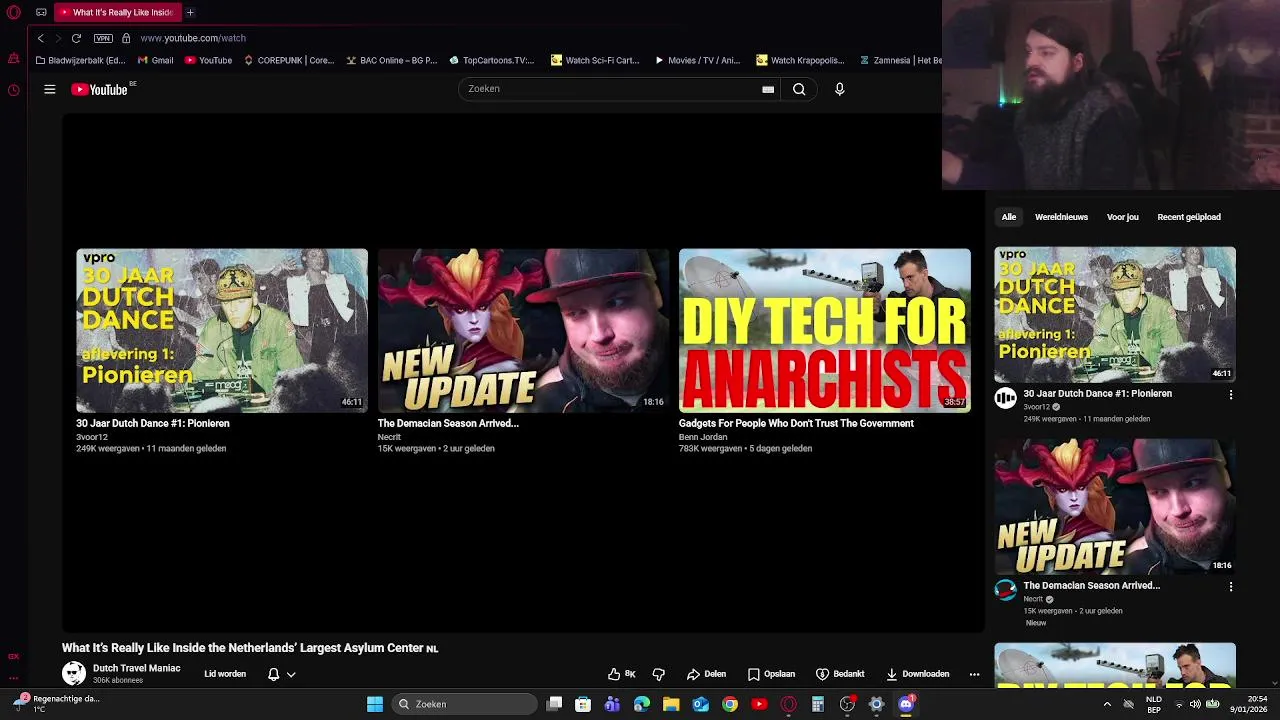Open sidebar thumbnail for The Demacian Season
The height and width of the screenshot is (720, 1280).
[x=1115, y=506]
